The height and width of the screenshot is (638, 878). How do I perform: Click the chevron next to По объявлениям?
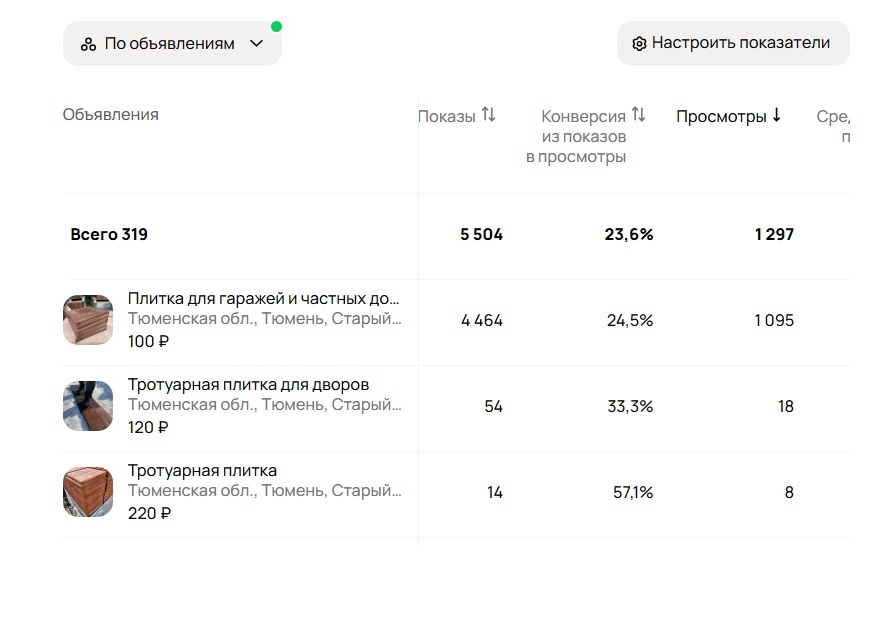(257, 44)
